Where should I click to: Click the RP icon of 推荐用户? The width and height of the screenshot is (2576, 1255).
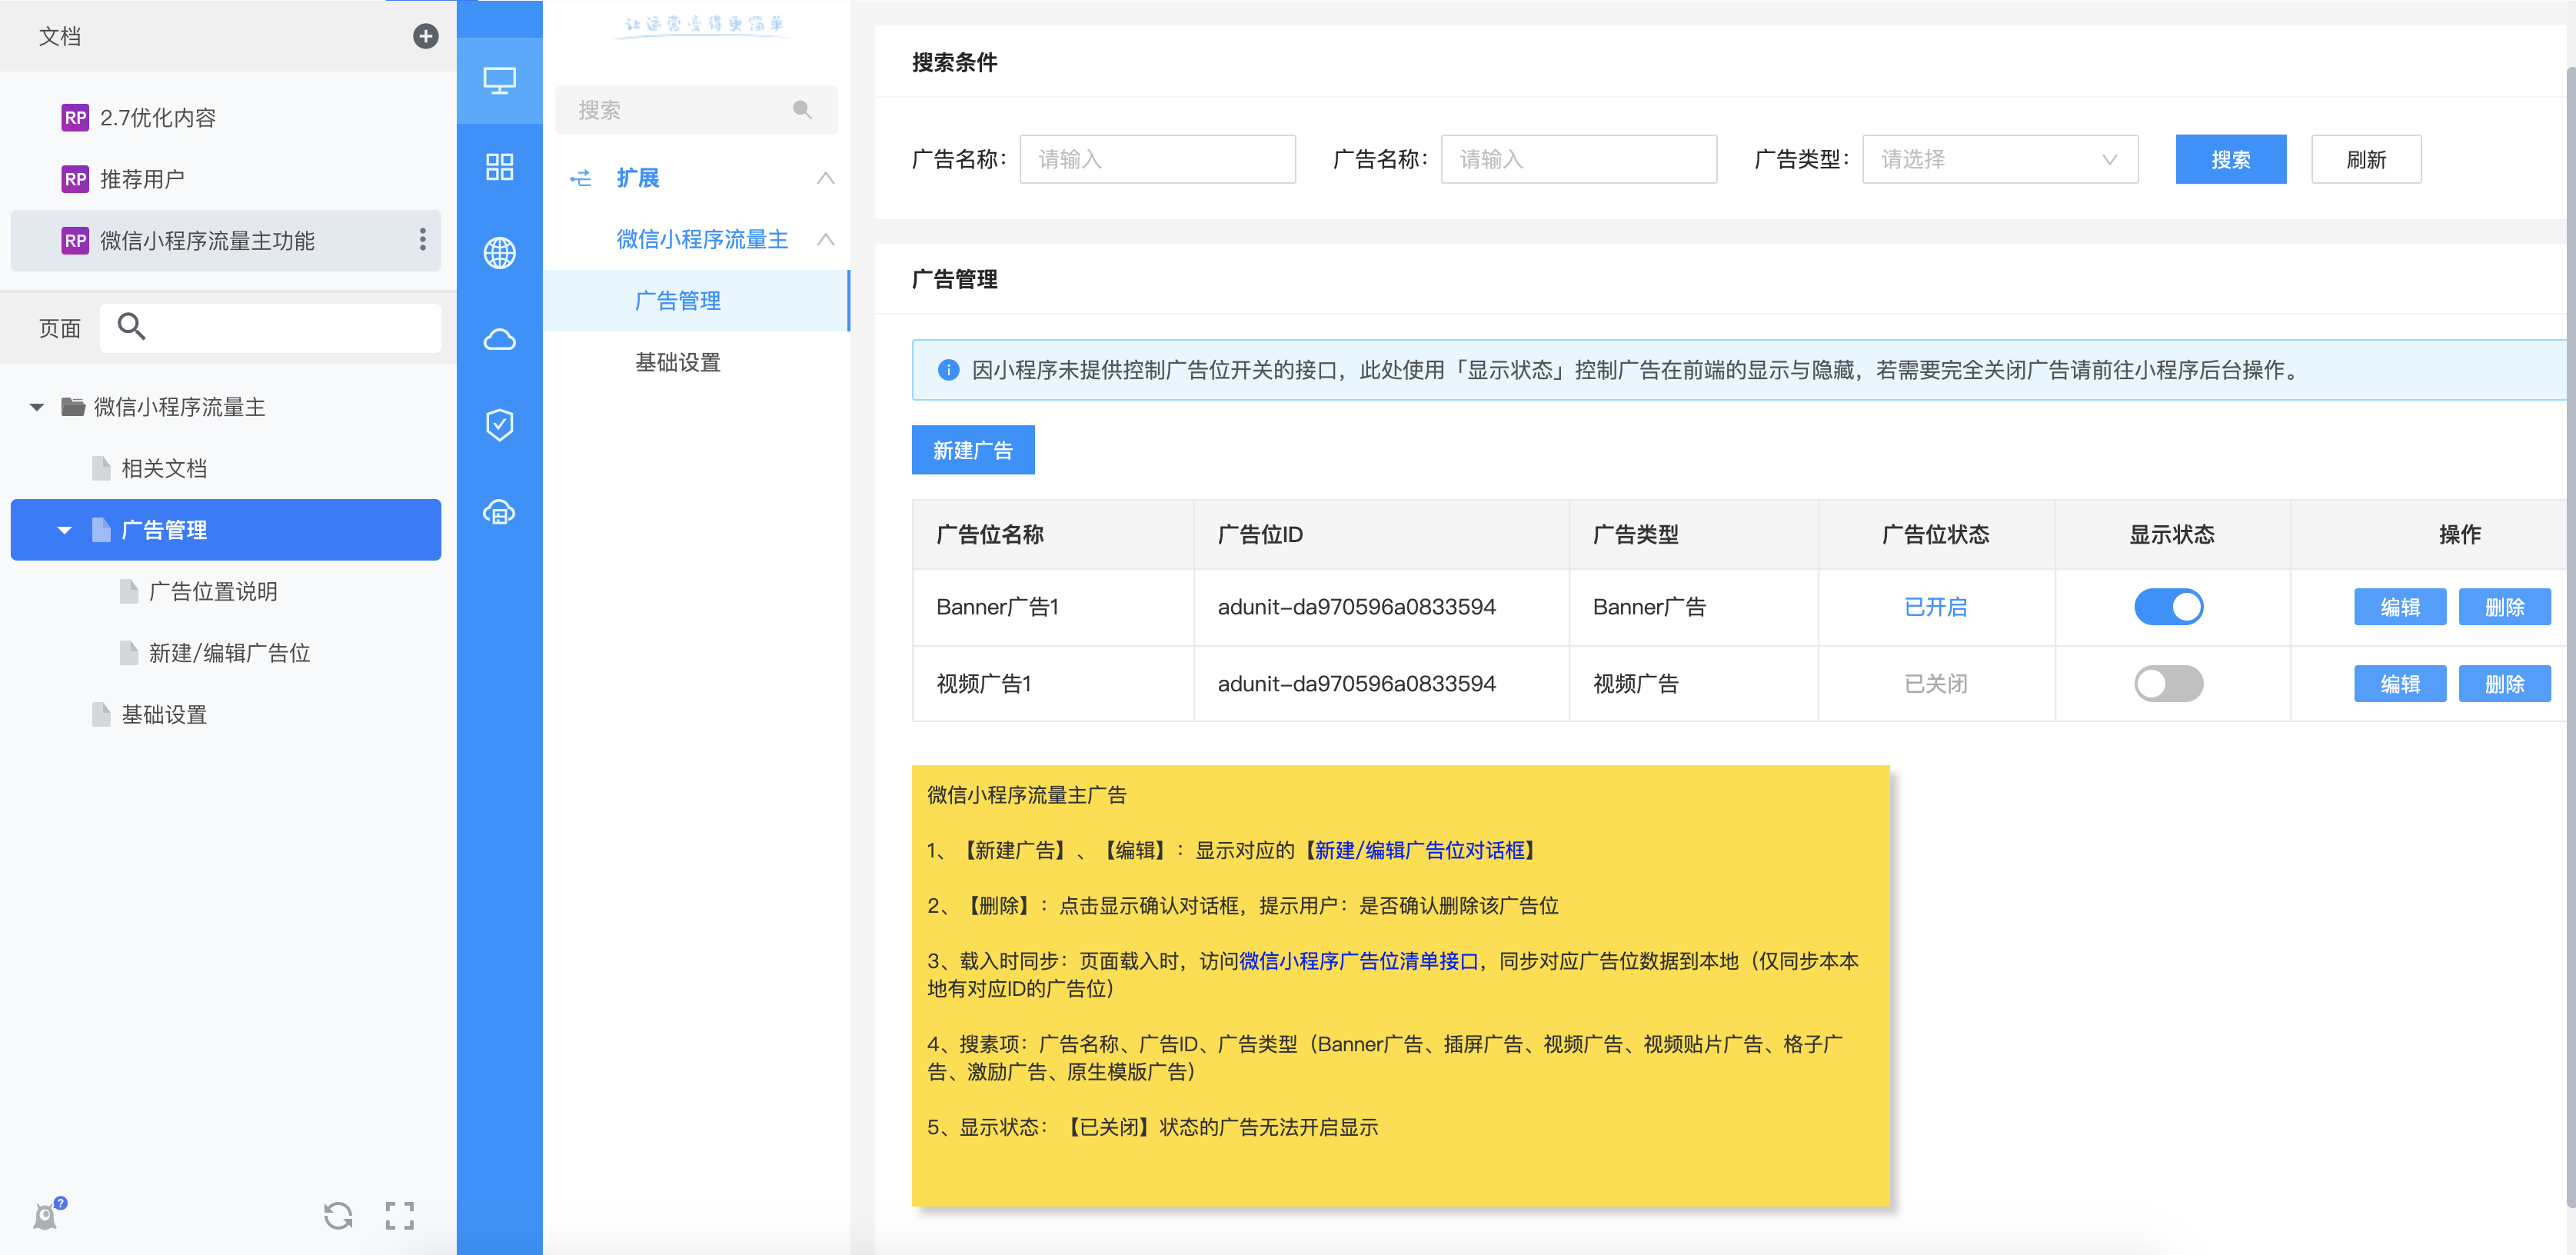[75, 179]
